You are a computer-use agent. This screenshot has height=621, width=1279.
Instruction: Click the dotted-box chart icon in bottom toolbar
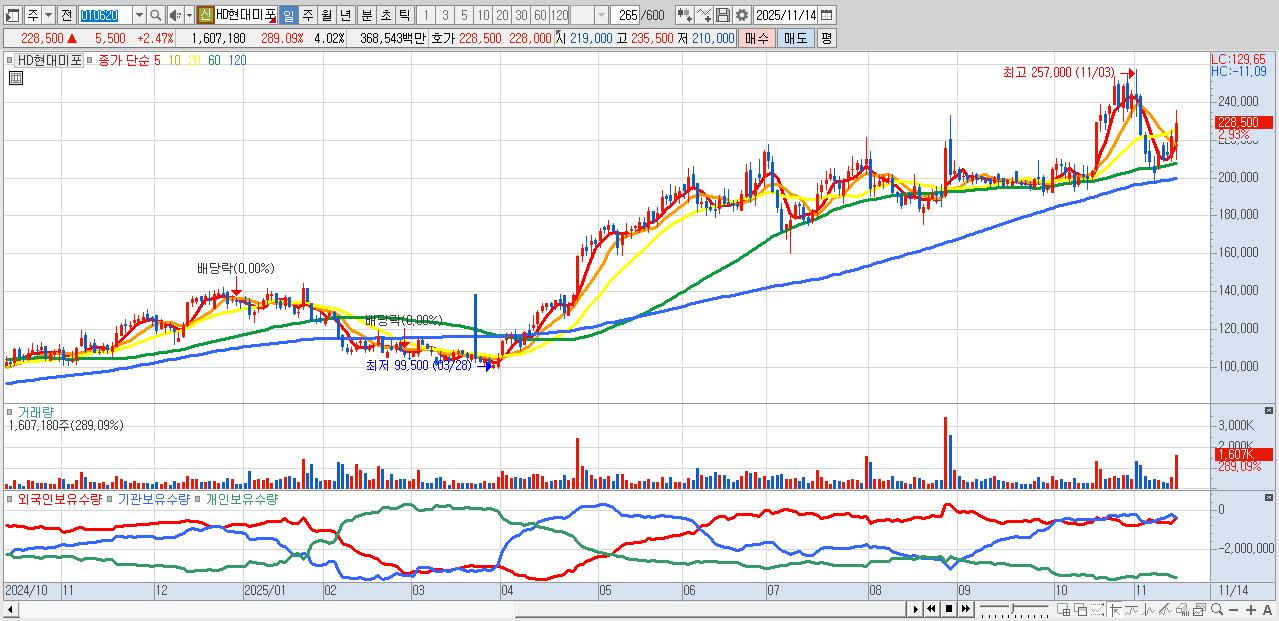1097,609
